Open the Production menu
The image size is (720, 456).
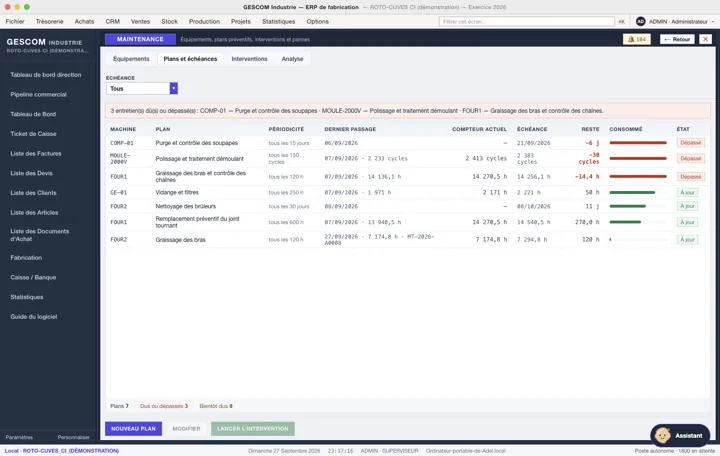click(204, 22)
